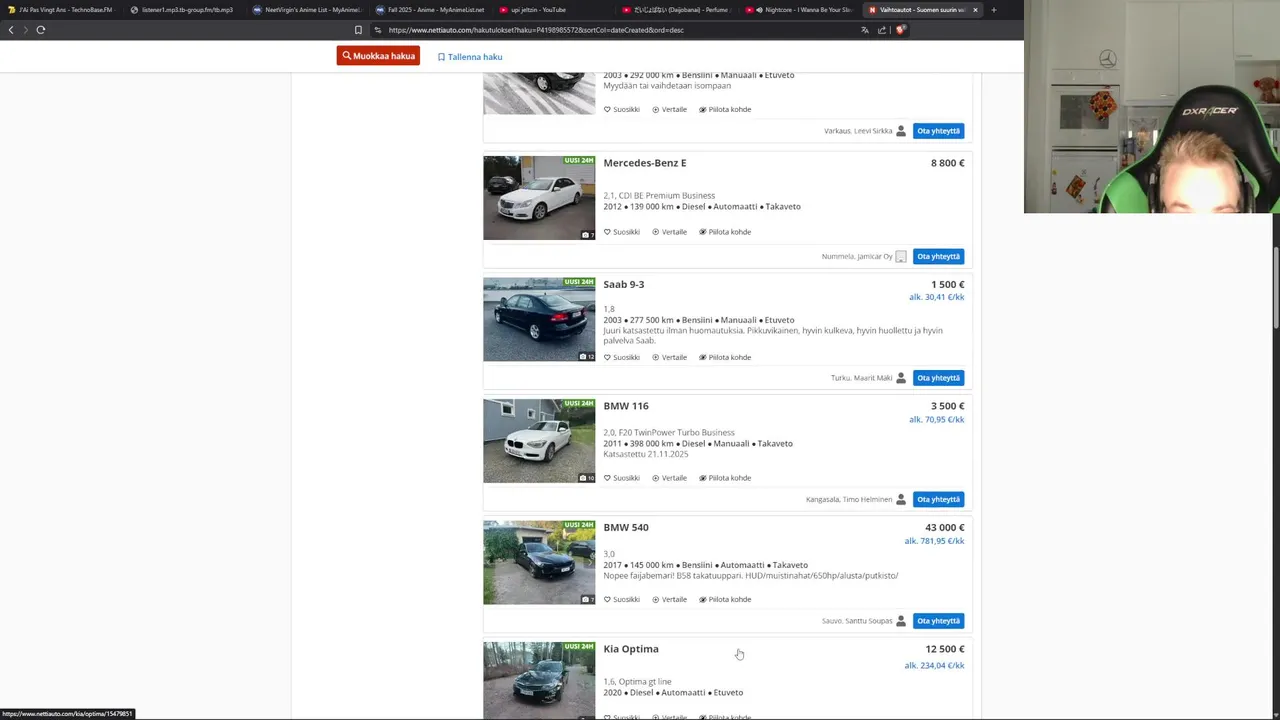Favorite the Mercedes-Benz E via Suosikki
Viewport: 1280px width, 720px height.
point(622,232)
